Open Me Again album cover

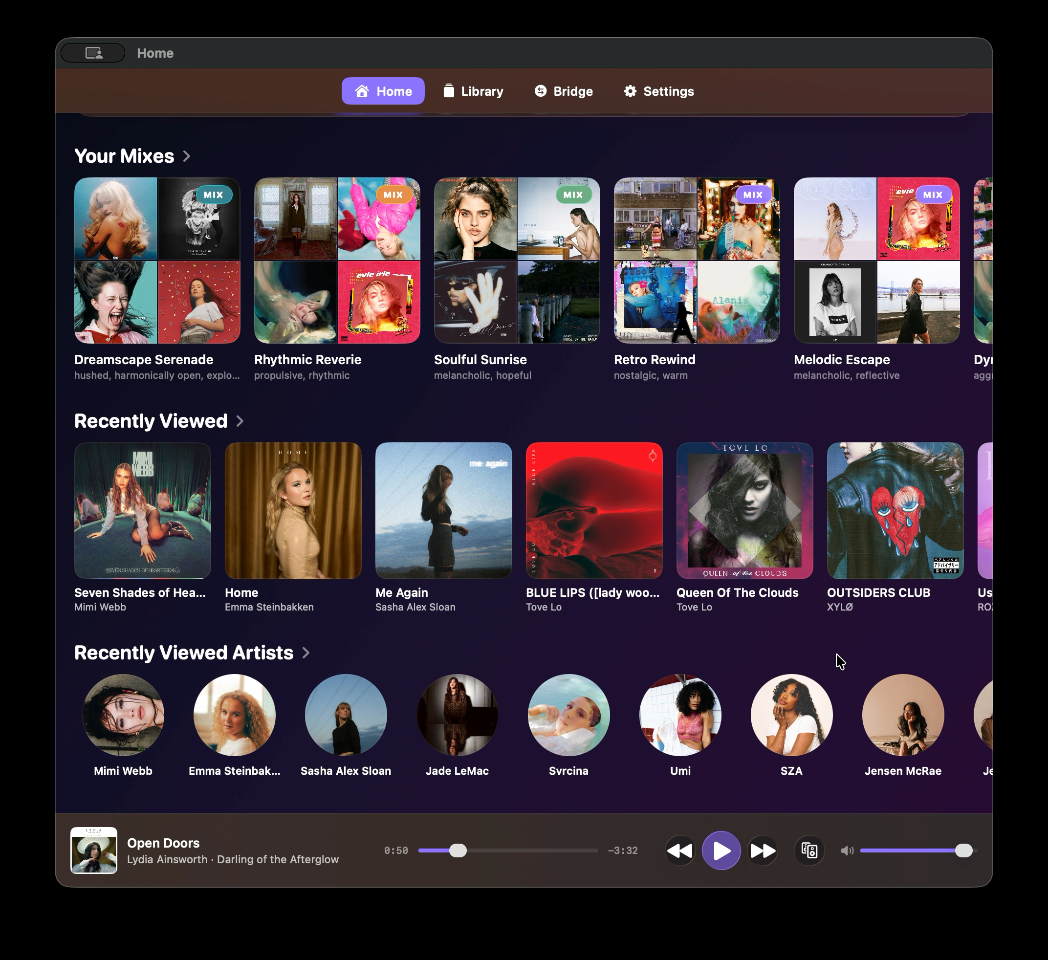[444, 510]
